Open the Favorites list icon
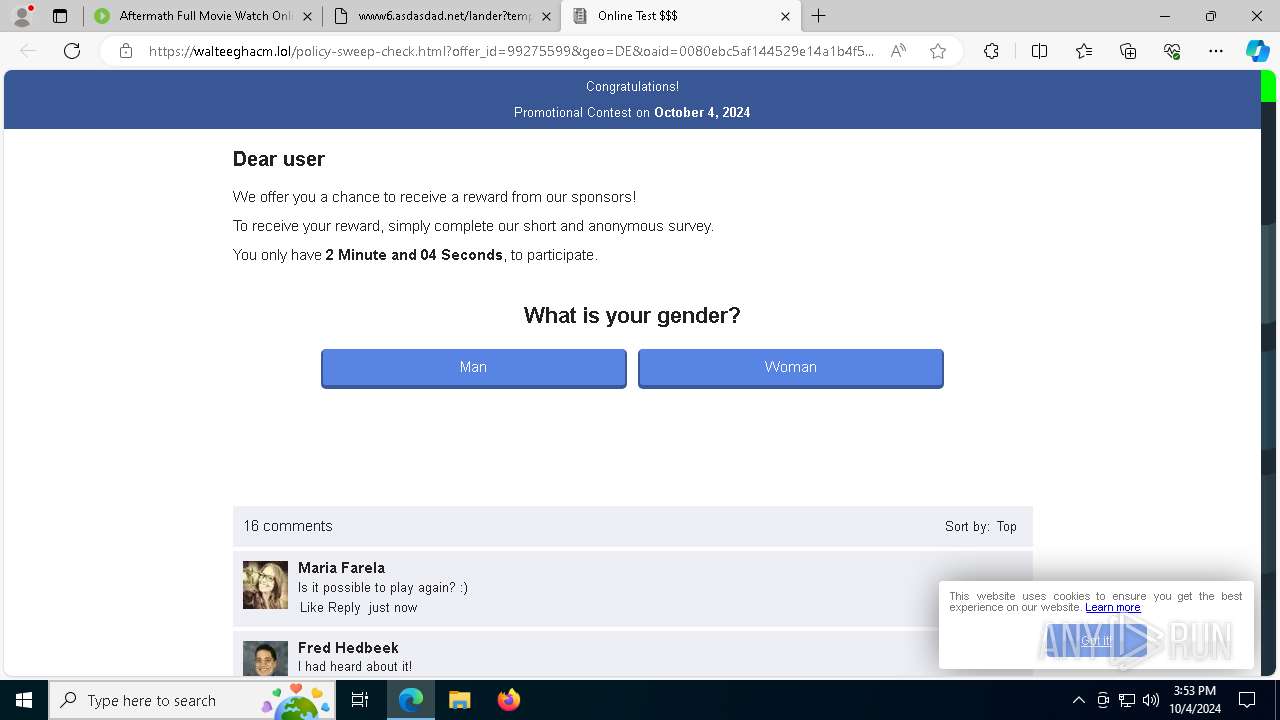 click(1084, 51)
